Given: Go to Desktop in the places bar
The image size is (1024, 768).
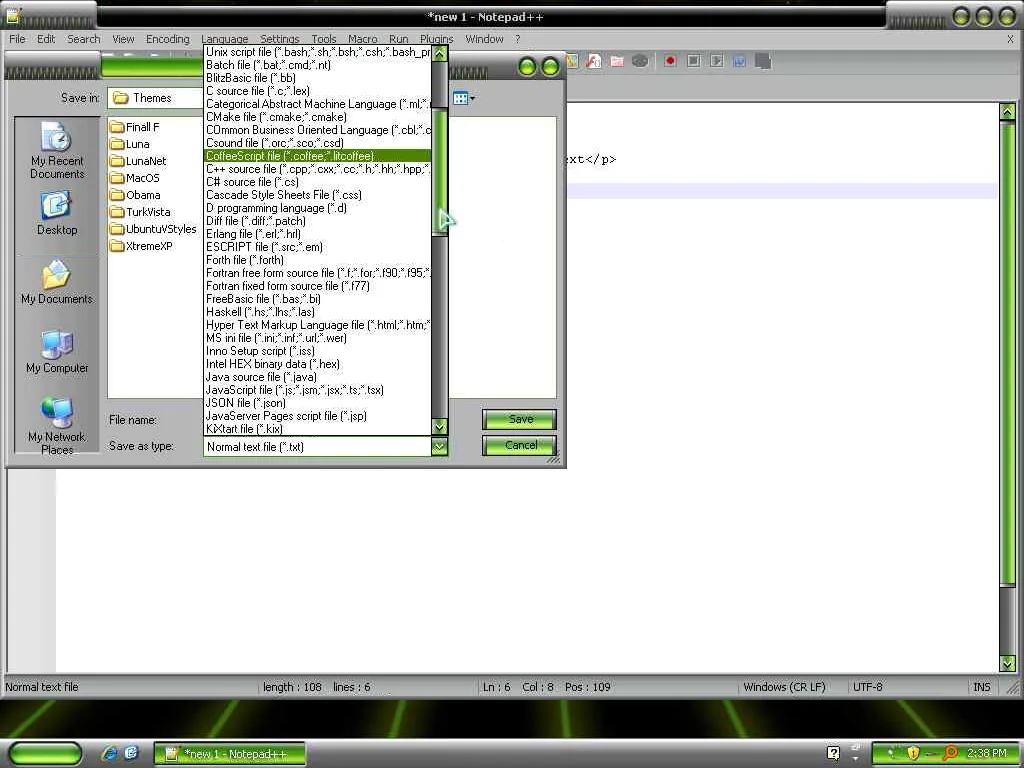Looking at the screenshot, I should tap(57, 214).
